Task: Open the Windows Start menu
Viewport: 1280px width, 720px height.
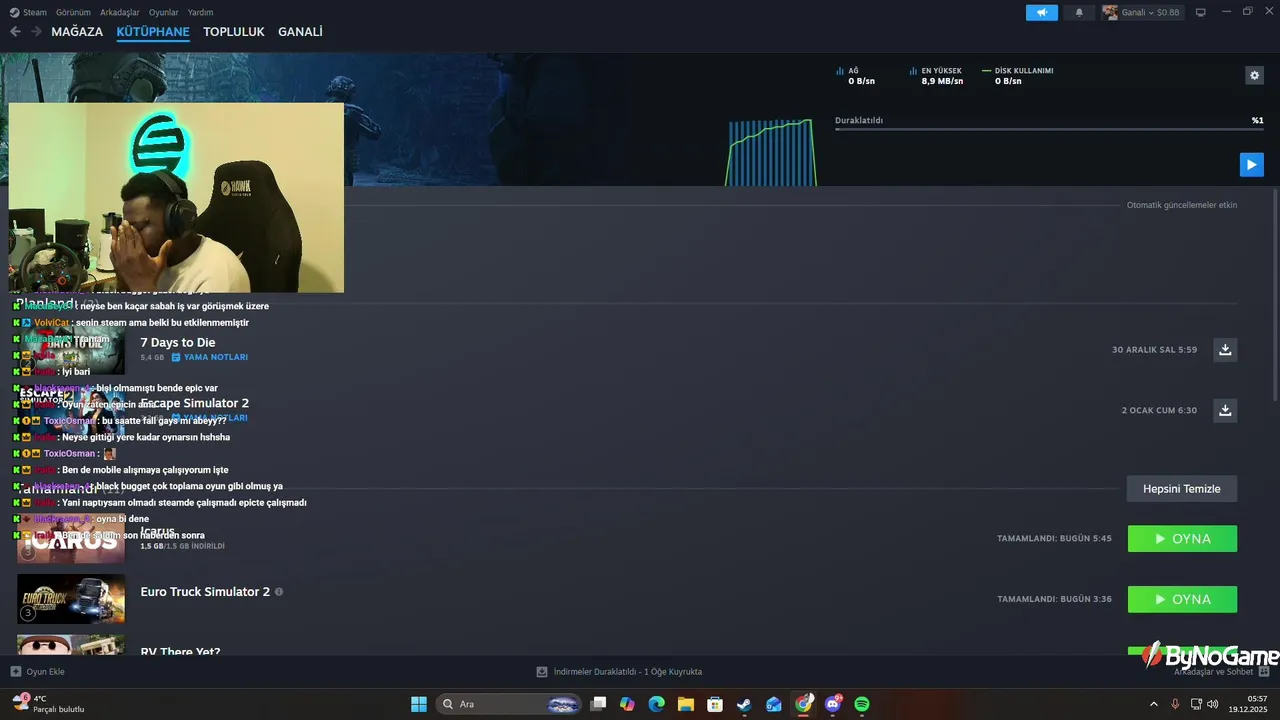Action: pyautogui.click(x=419, y=704)
